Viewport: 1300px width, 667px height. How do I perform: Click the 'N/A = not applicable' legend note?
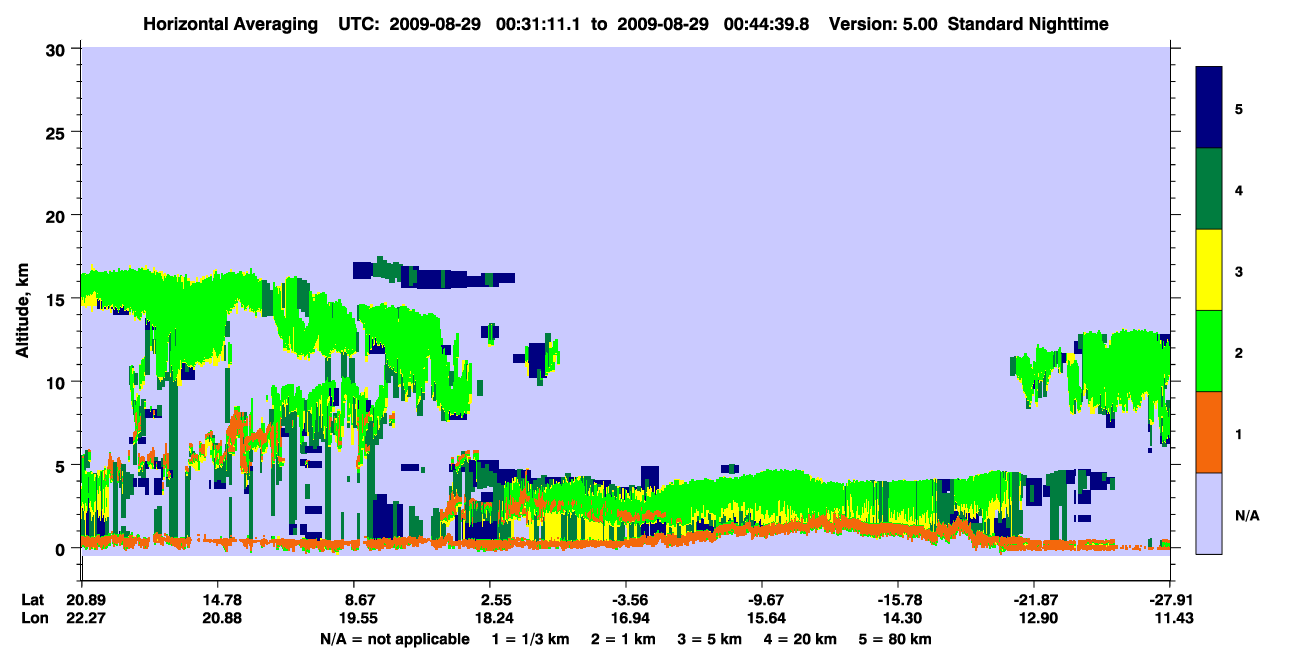[x=394, y=639]
